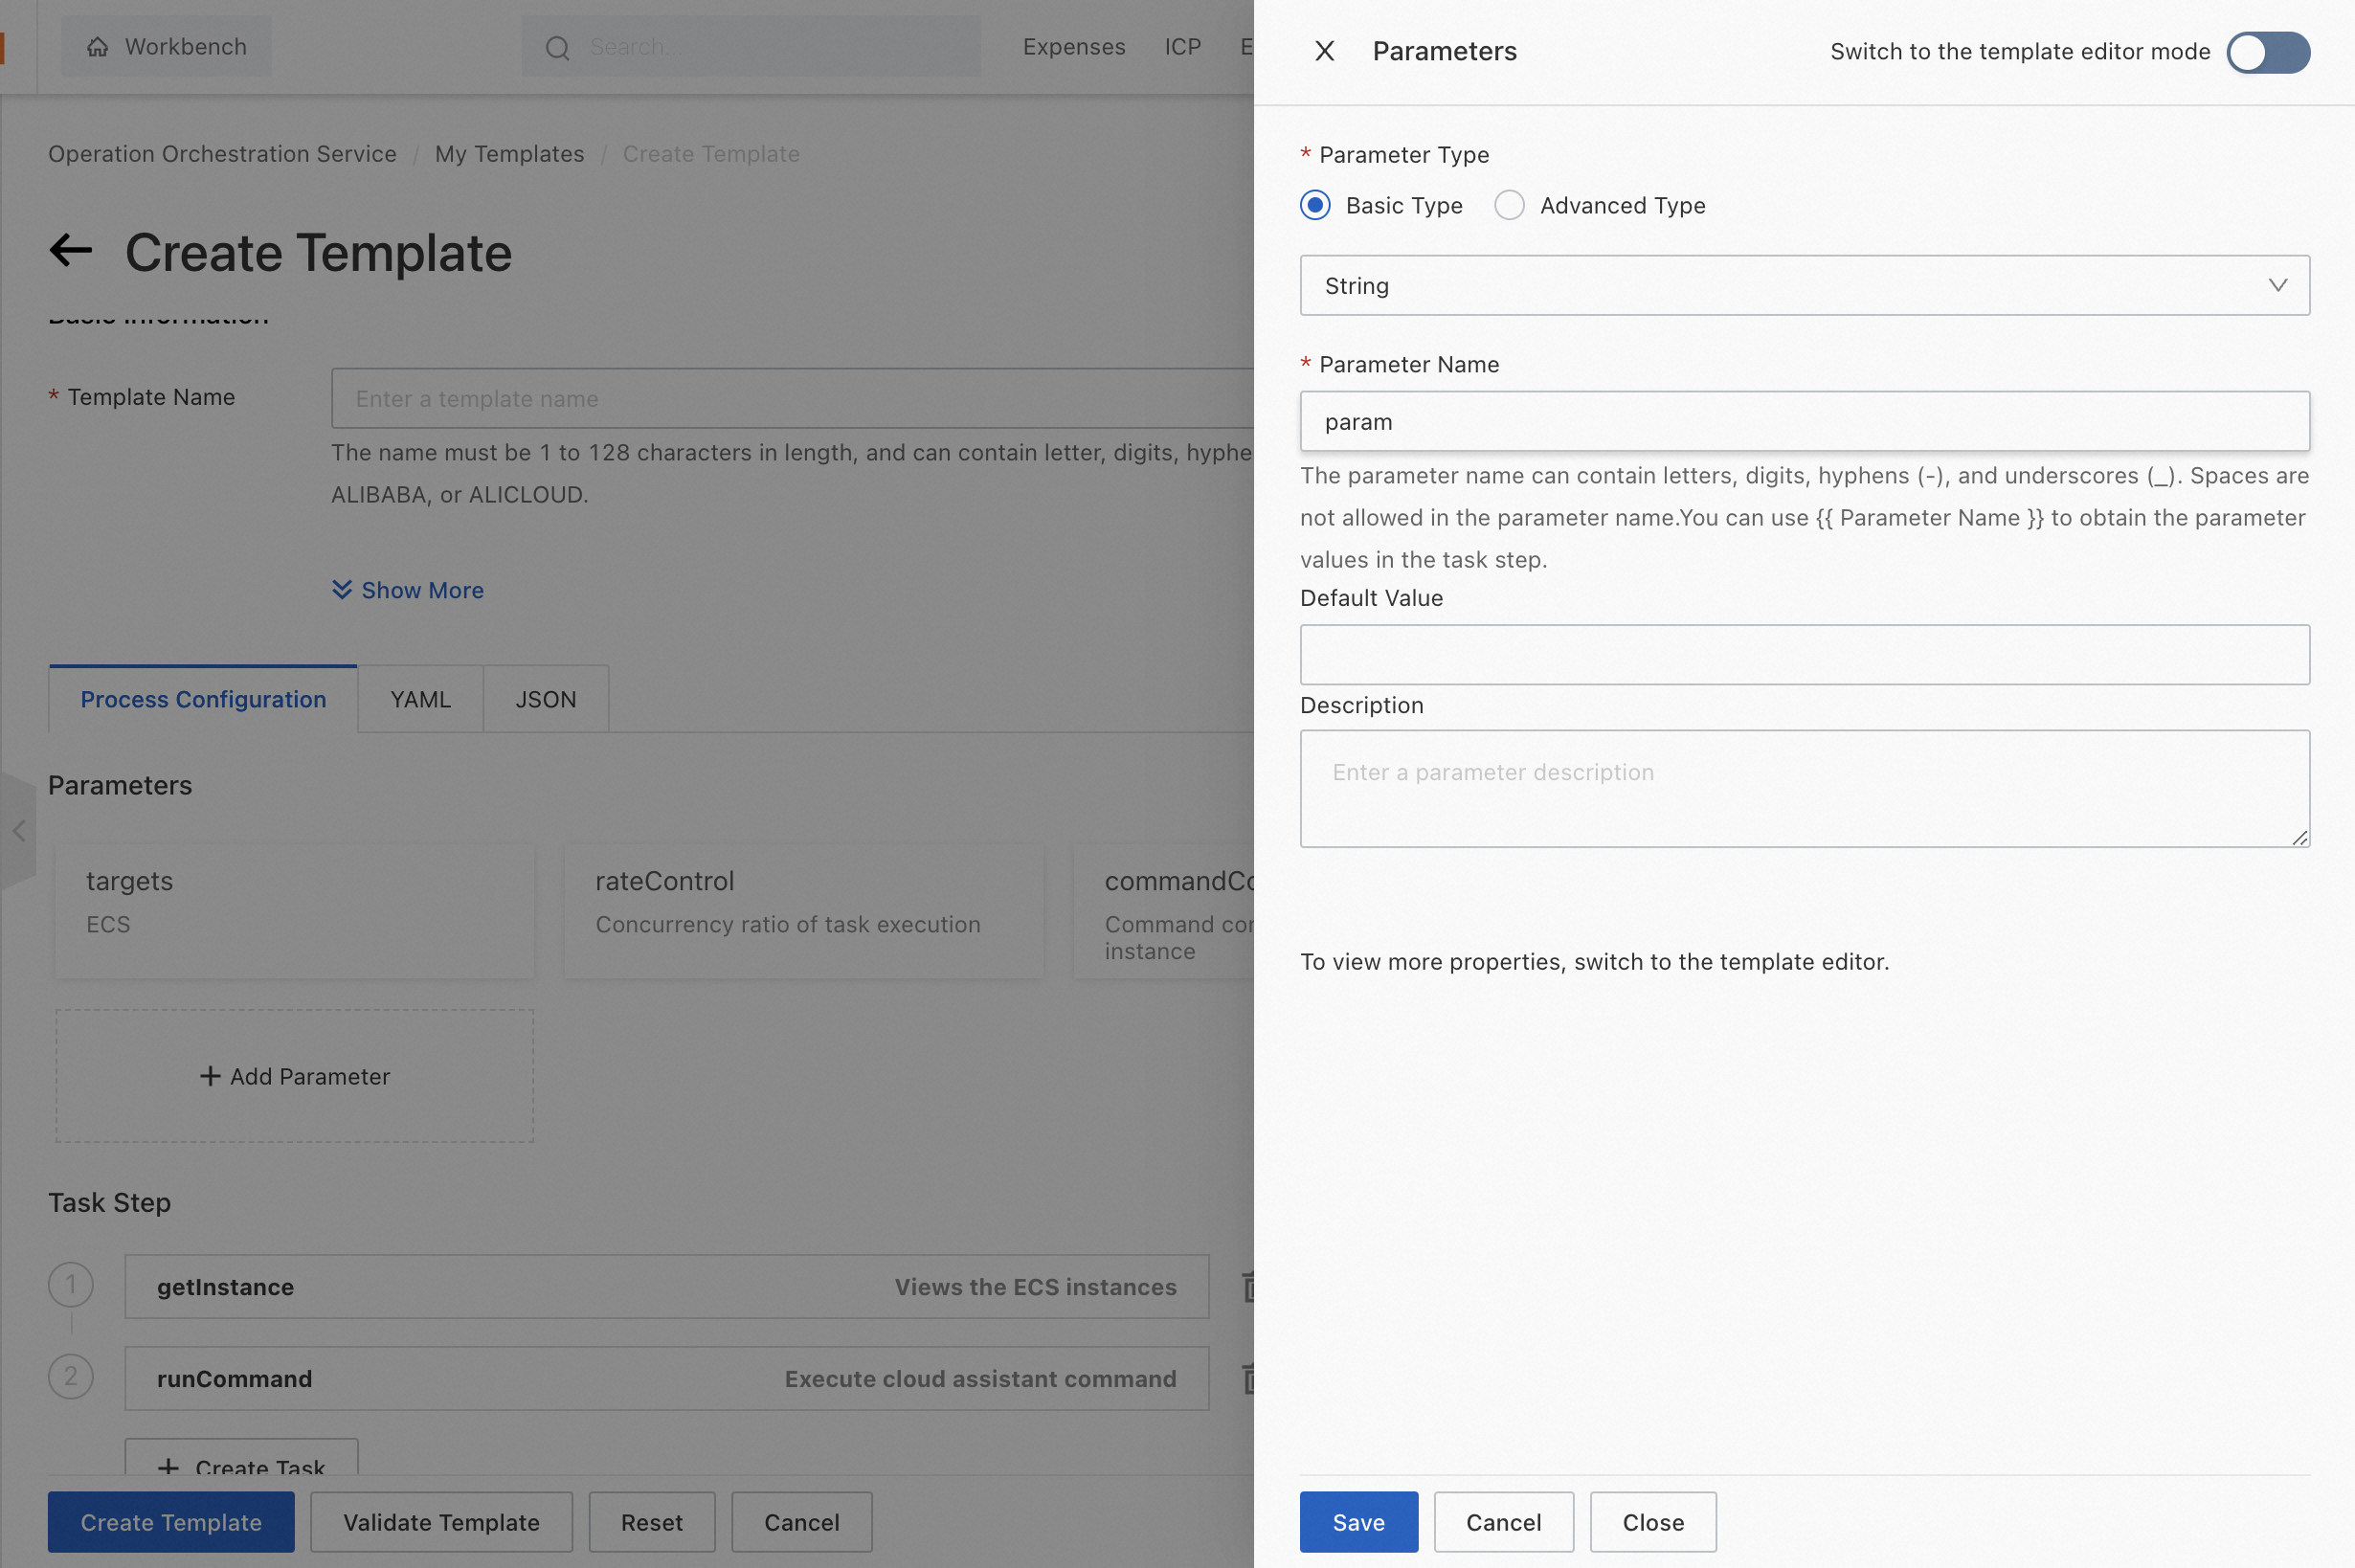This screenshot has width=2355, height=1568.
Task: Close the Parameters panel with X icon
Action: 1324,51
